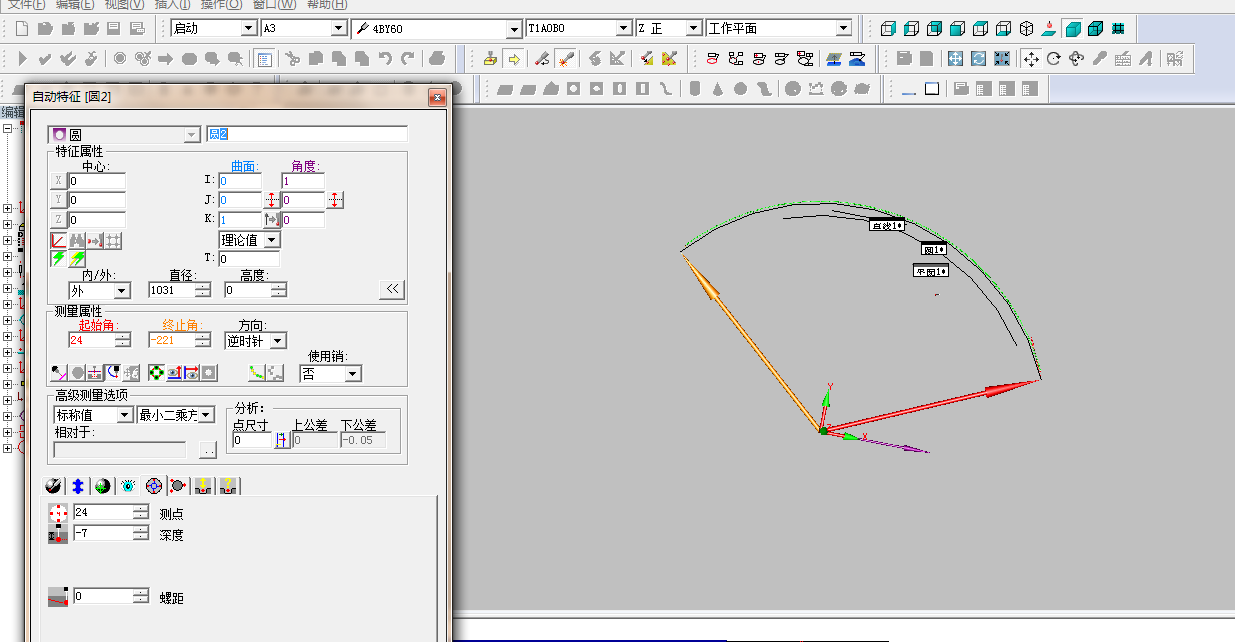Switch to the blue eye tab
Screen dimensions: 1235x642
tap(128, 486)
